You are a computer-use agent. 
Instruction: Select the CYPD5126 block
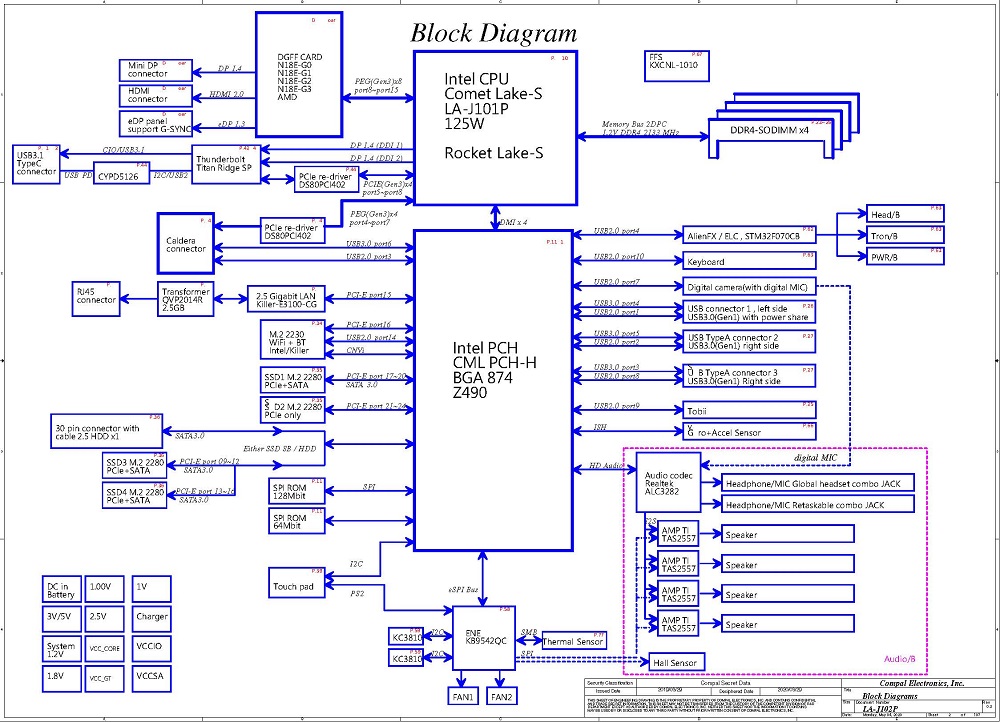[x=122, y=173]
